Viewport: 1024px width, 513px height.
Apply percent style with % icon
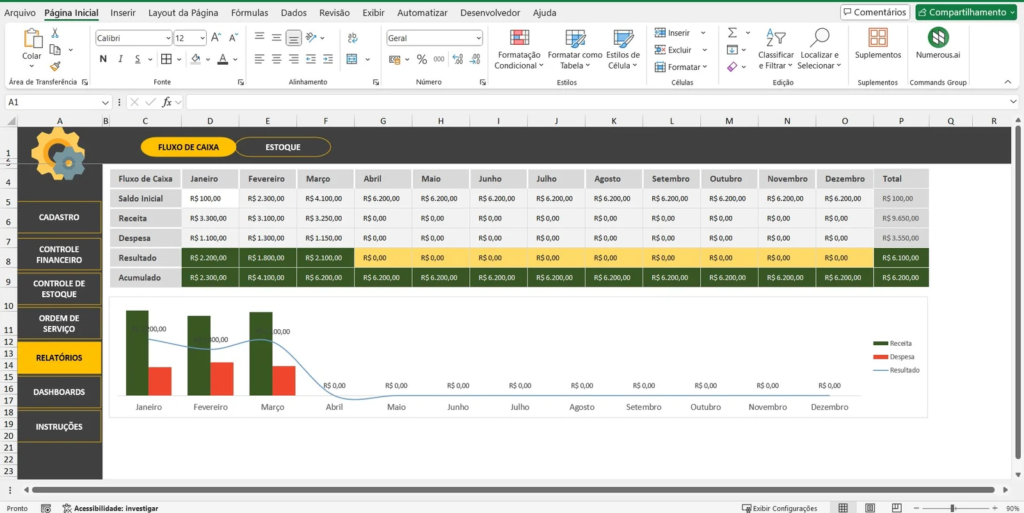(422, 59)
